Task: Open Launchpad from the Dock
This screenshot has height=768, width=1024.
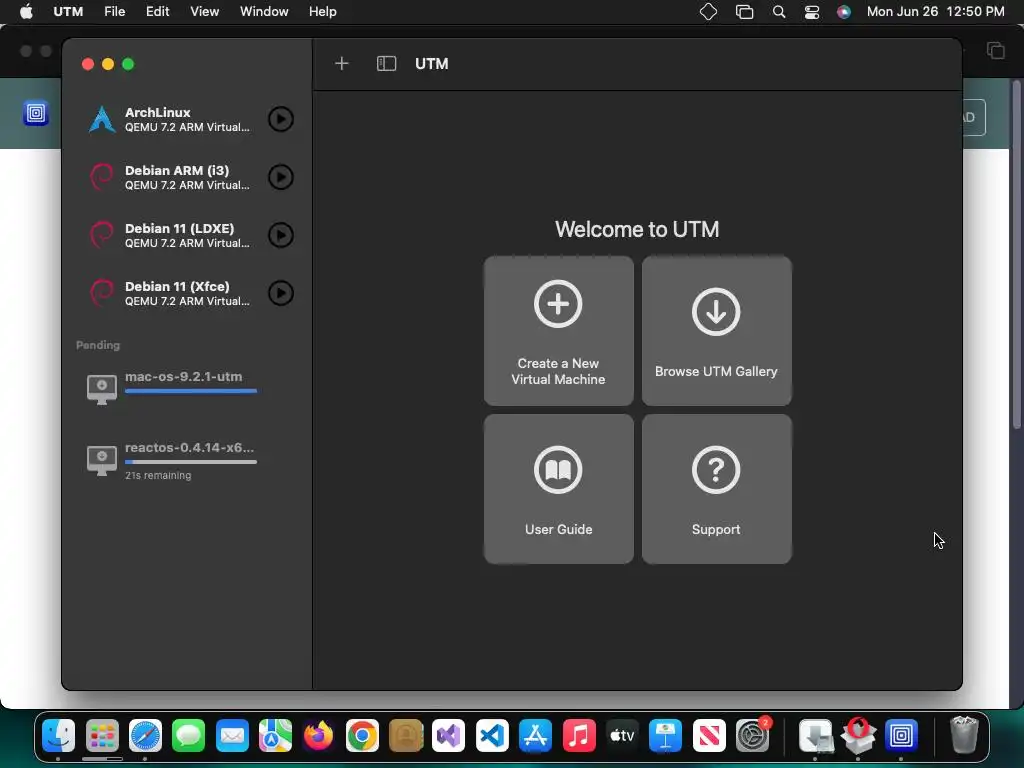Action: [102, 736]
